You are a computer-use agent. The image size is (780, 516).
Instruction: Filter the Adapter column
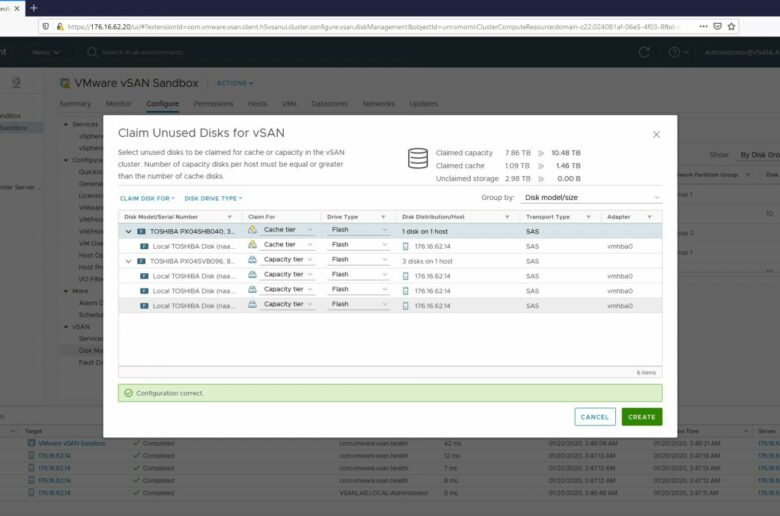point(649,217)
